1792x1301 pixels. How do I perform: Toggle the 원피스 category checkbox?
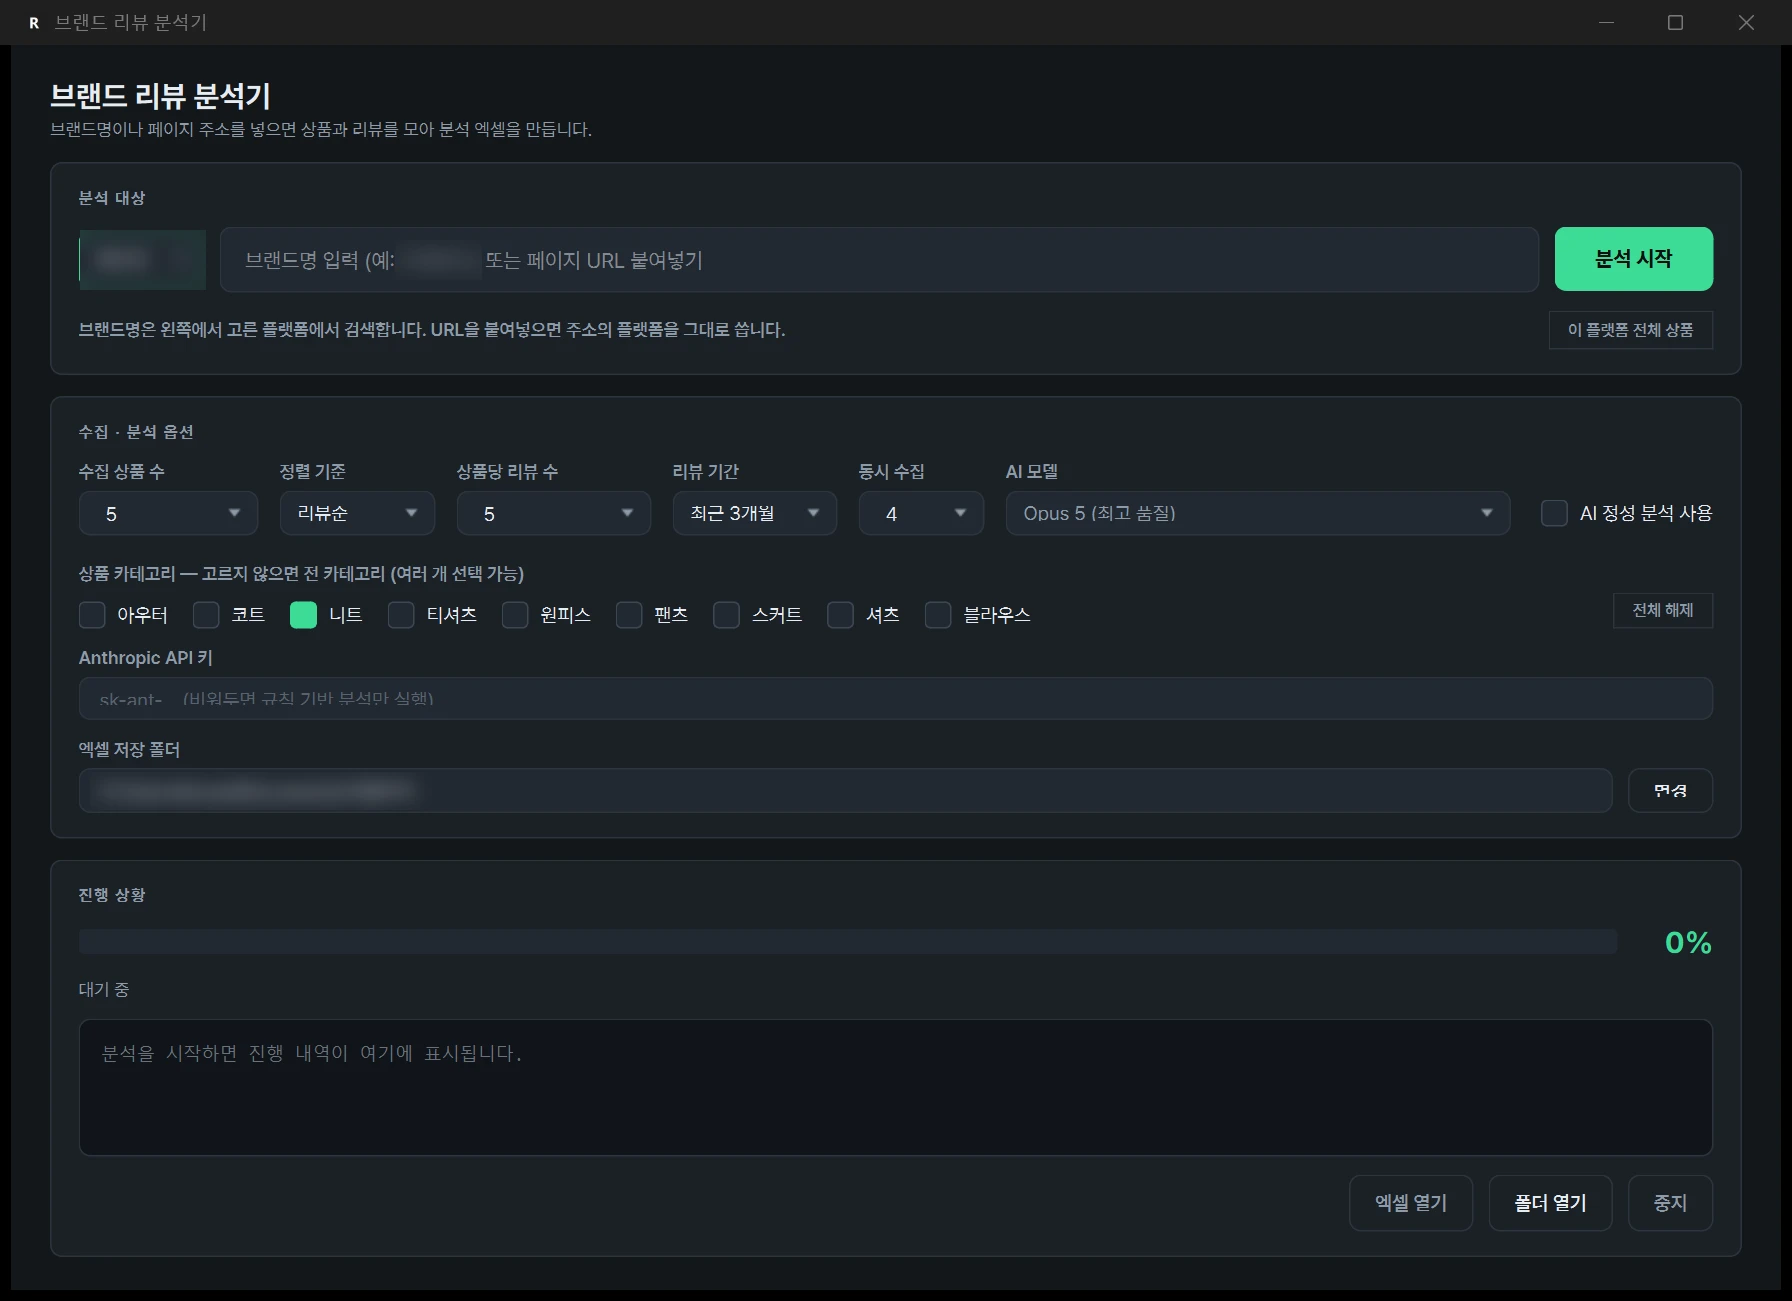pyautogui.click(x=515, y=615)
